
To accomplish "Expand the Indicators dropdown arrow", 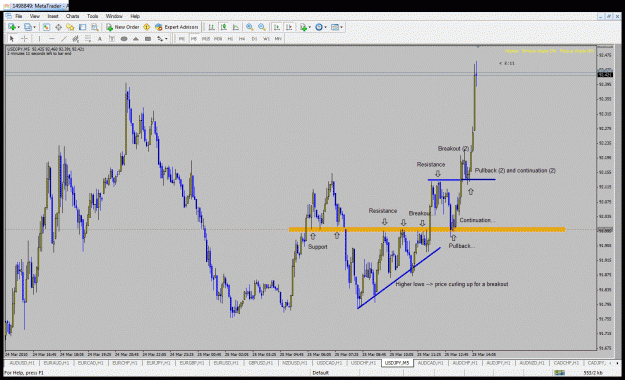I will click(x=310, y=27).
